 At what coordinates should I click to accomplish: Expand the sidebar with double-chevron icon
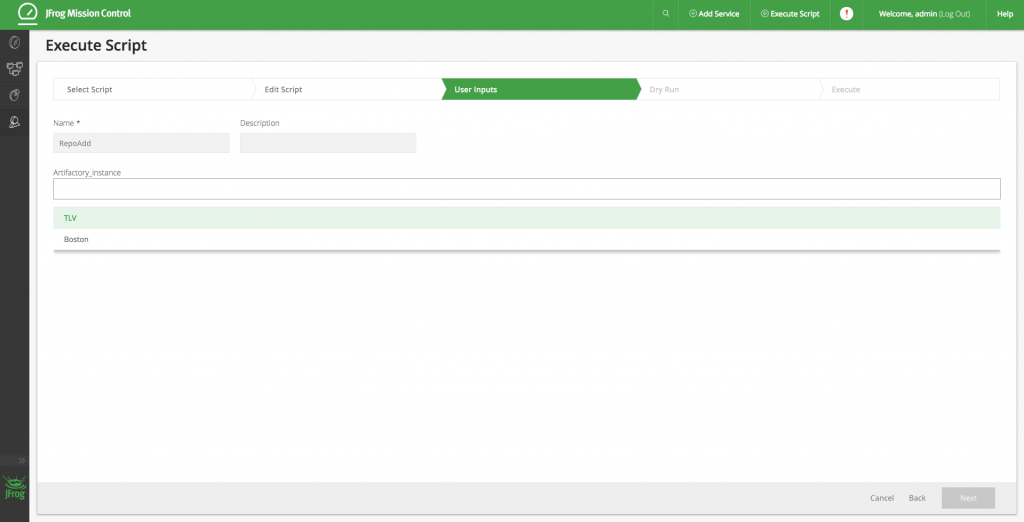coord(22,461)
